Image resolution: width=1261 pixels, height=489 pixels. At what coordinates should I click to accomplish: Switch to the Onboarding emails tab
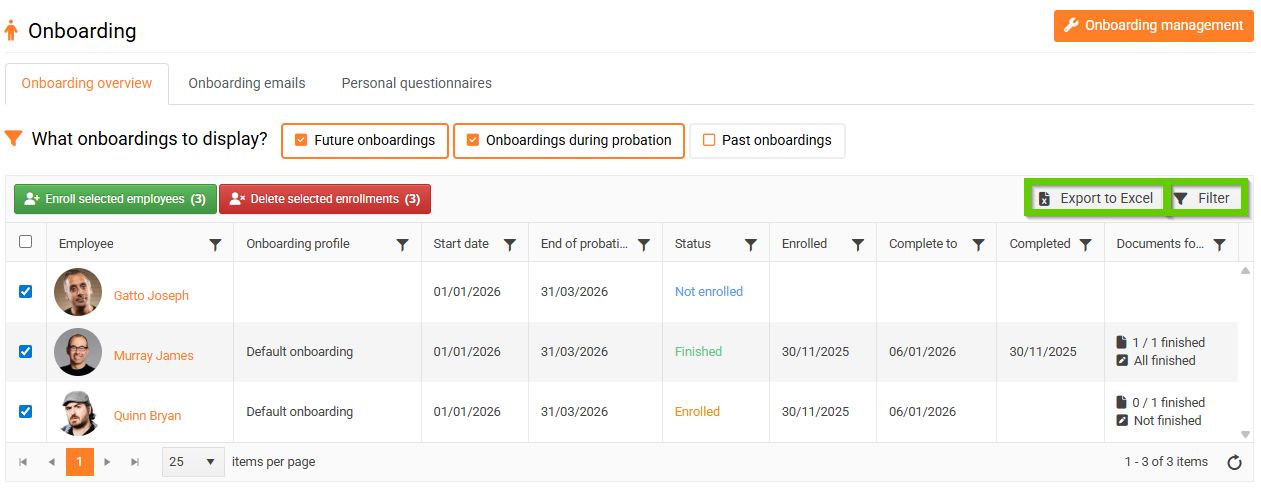pyautogui.click(x=247, y=83)
